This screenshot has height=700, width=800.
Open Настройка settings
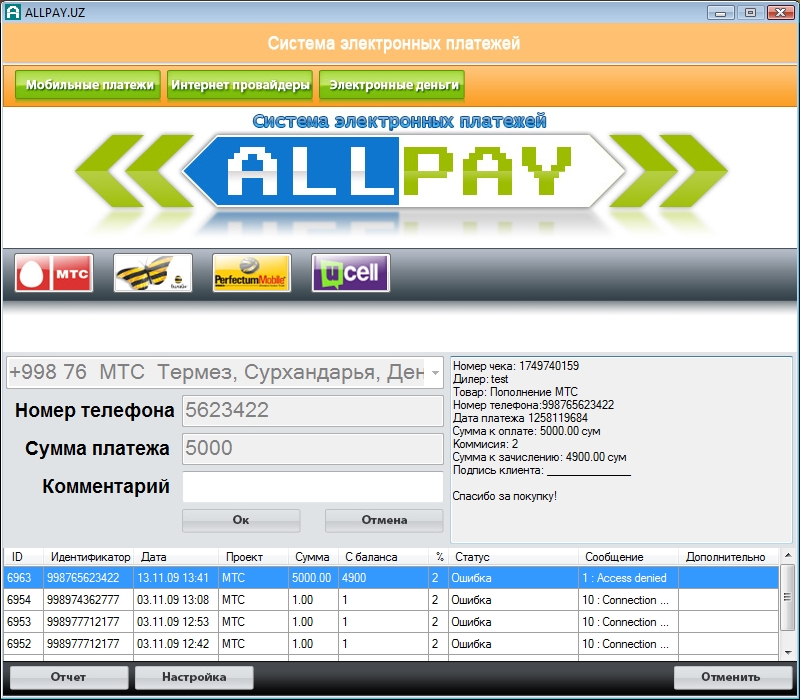194,677
